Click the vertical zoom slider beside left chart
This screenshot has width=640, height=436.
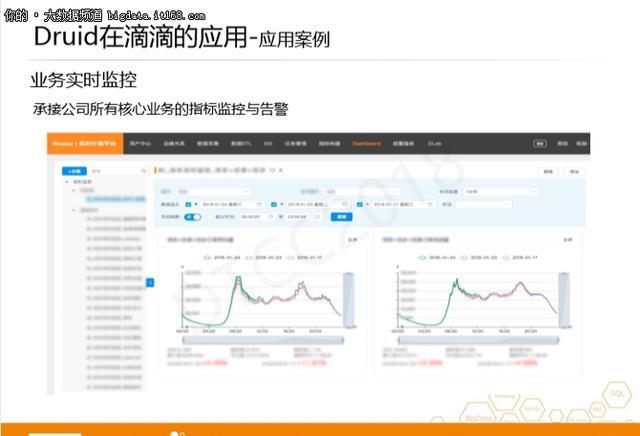(x=349, y=300)
